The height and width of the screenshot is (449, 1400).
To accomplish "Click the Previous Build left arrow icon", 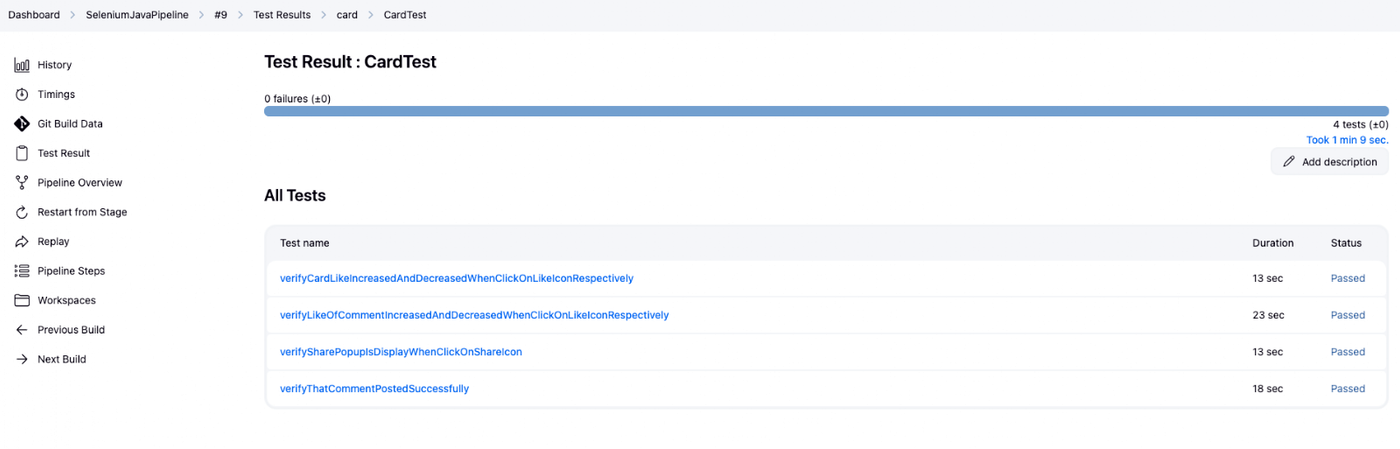I will [22, 330].
